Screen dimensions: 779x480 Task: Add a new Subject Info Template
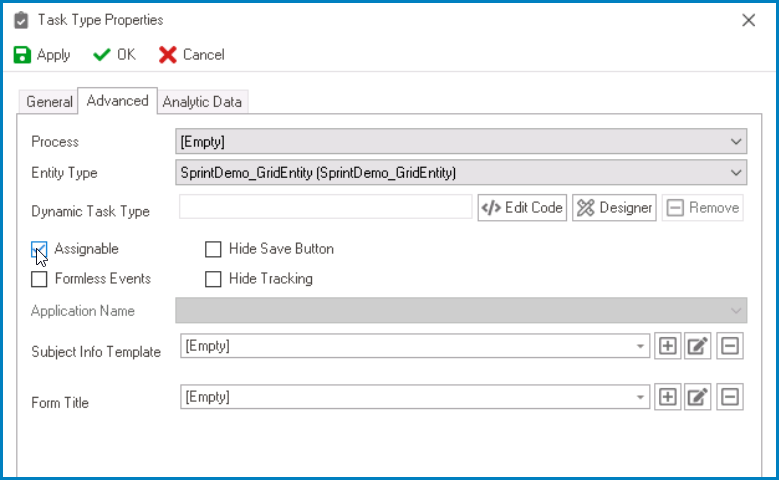[x=667, y=347]
